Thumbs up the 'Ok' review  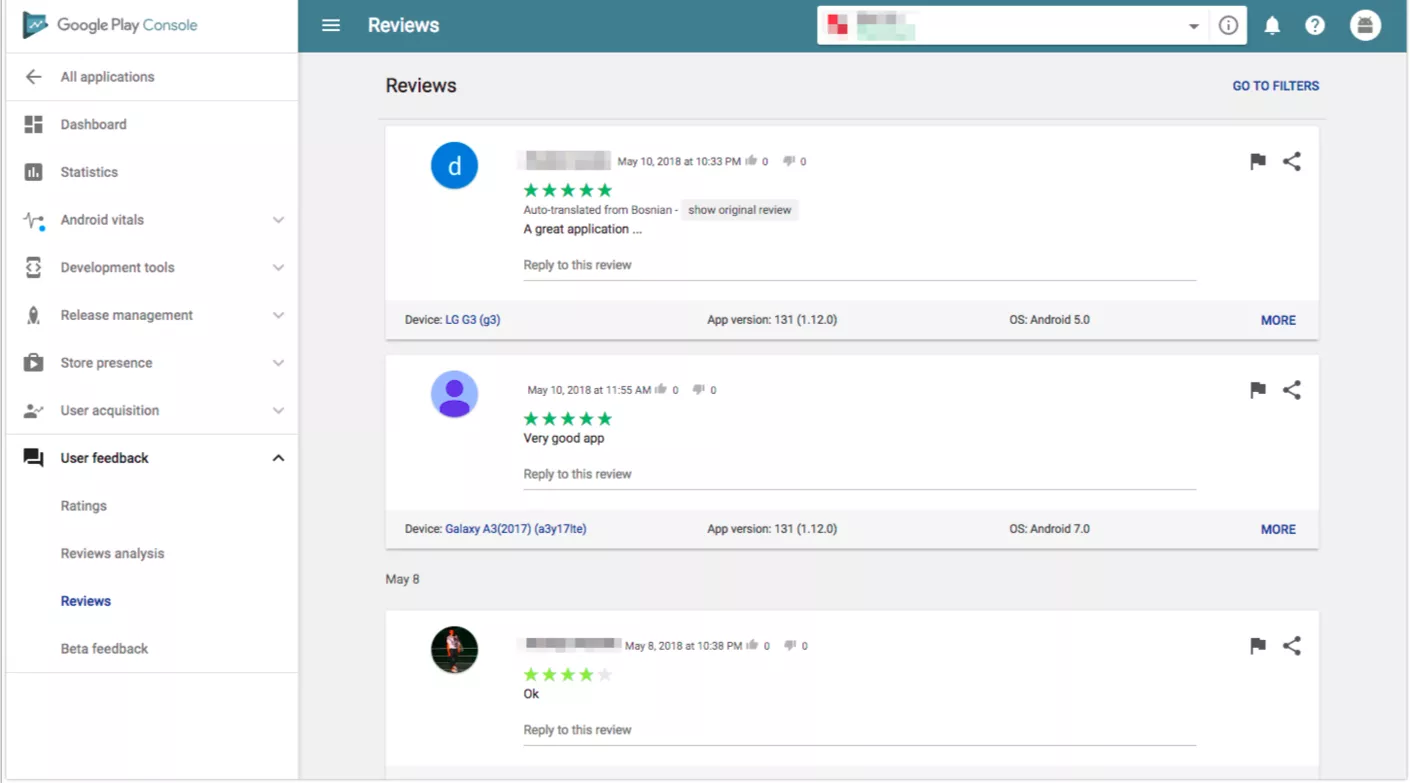752,646
